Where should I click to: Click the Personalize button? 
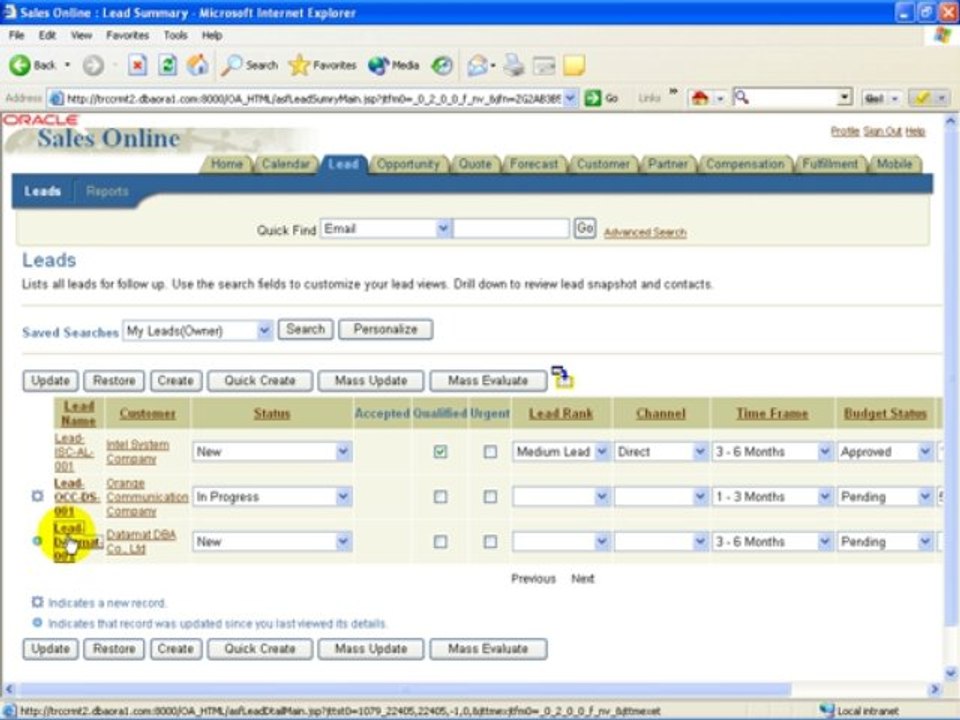385,329
